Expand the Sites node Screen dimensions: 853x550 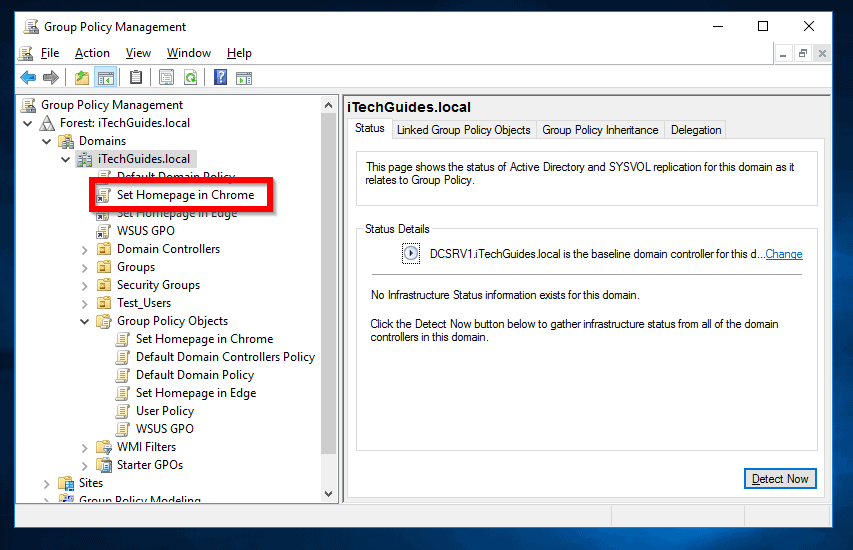pyautogui.click(x=47, y=484)
